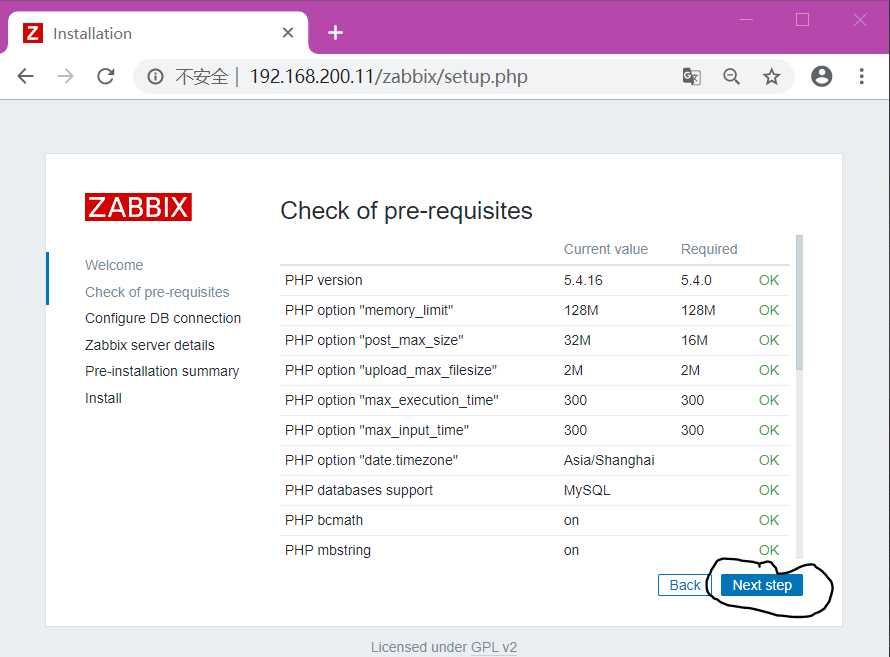Select Configure DB connection step
The width and height of the screenshot is (890, 657).
(163, 318)
